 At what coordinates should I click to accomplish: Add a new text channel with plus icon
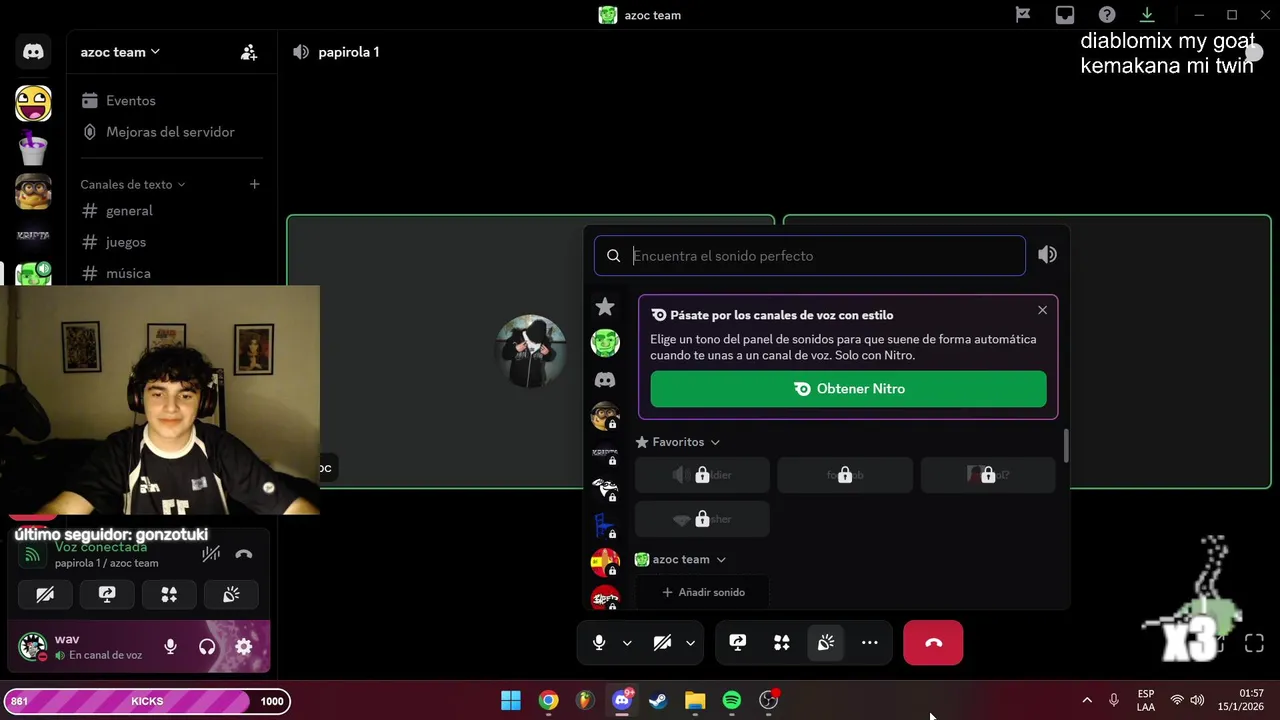click(254, 184)
